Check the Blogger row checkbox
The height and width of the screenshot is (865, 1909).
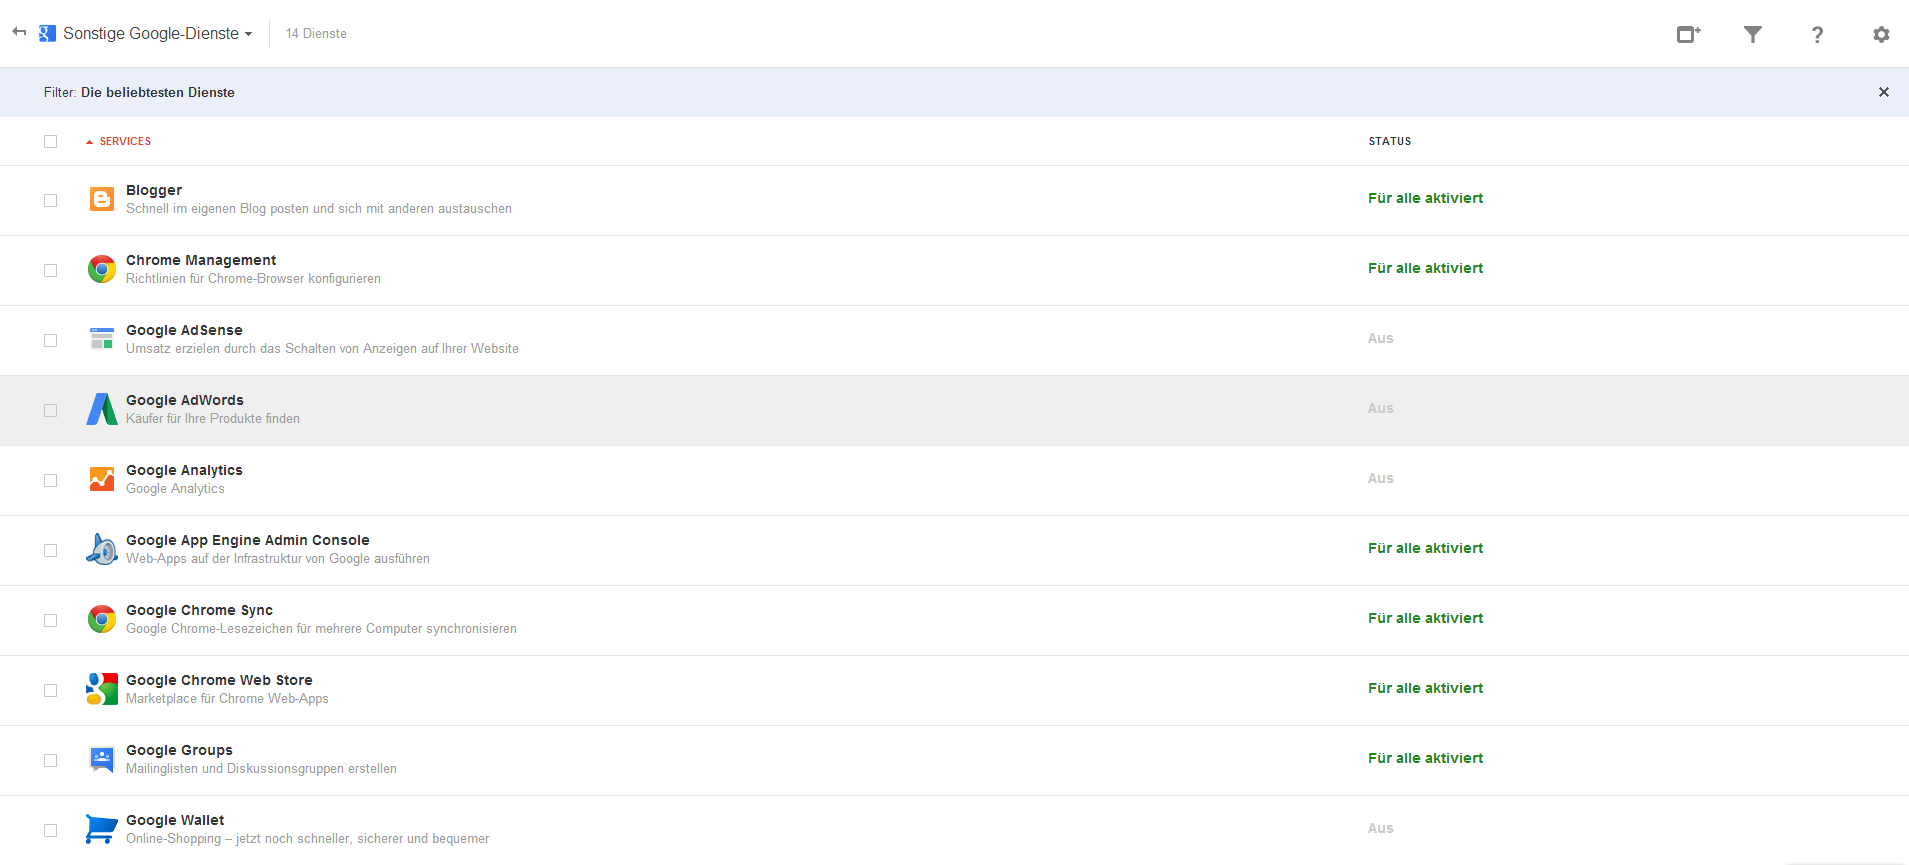pyautogui.click(x=50, y=200)
